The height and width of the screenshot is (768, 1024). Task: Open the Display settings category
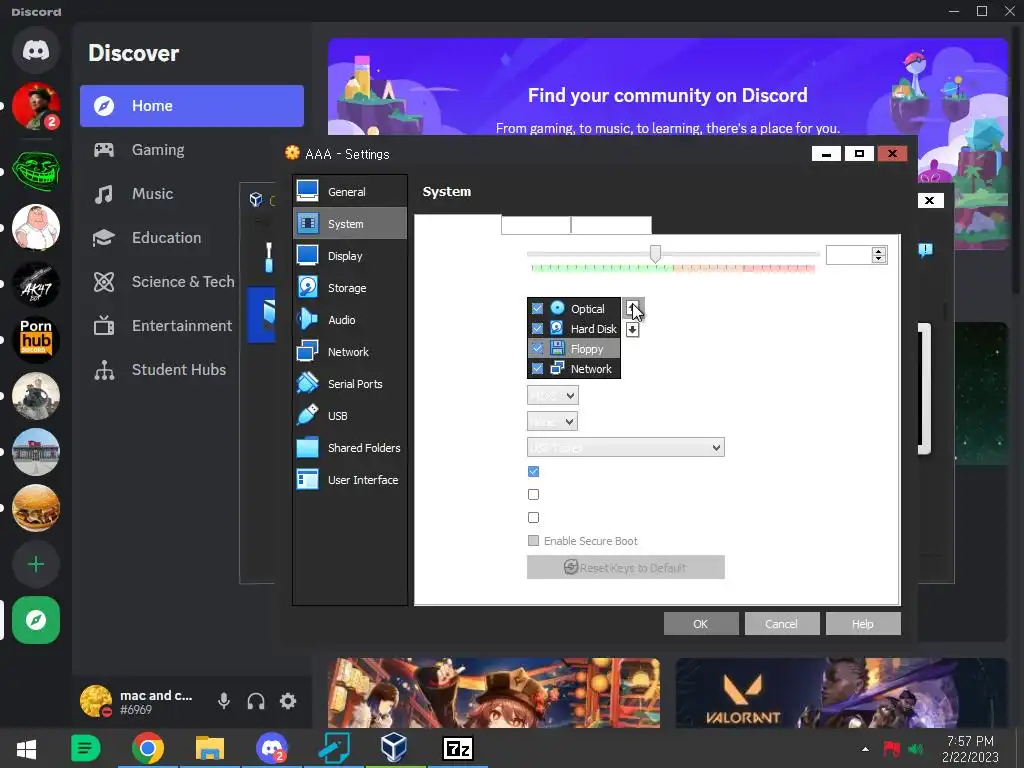[349, 255]
